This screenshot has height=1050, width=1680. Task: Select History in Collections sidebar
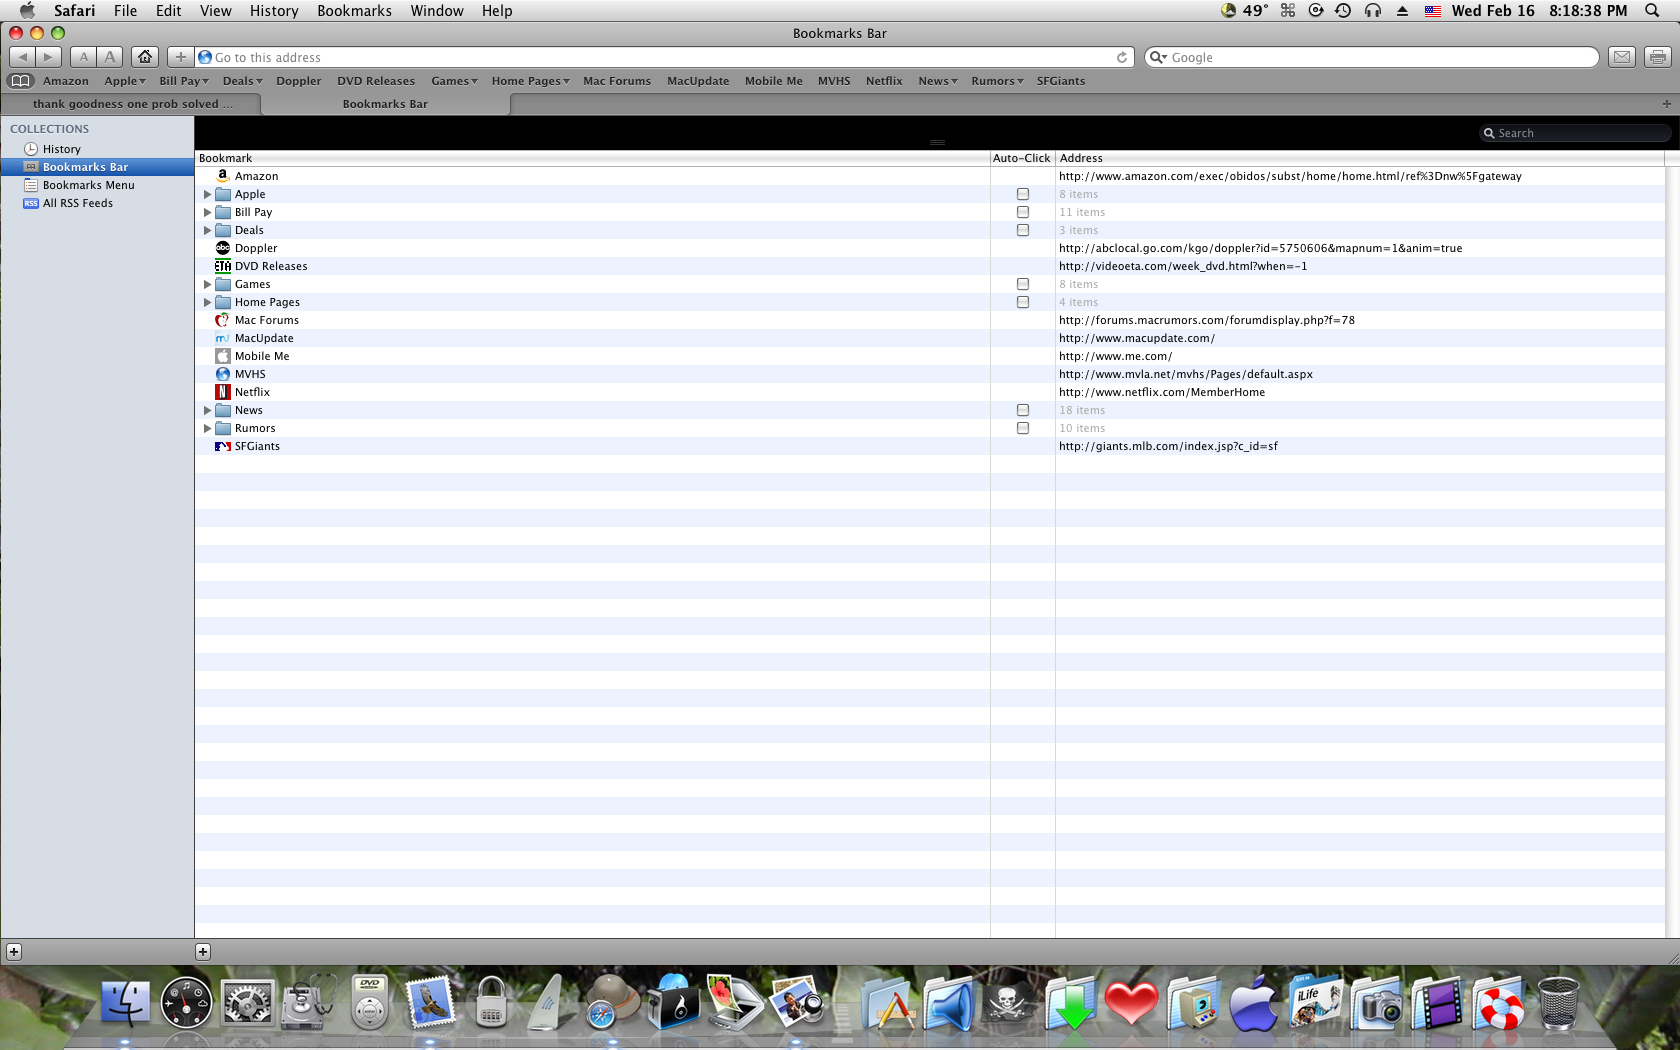click(x=97, y=149)
